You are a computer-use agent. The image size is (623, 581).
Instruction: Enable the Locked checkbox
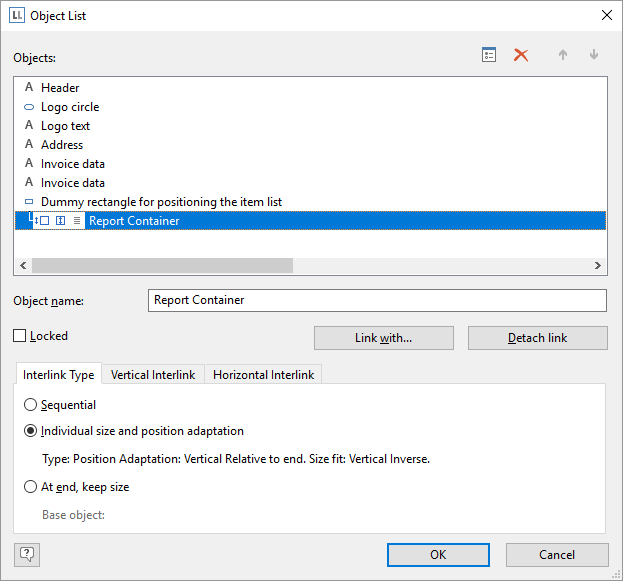pos(20,337)
